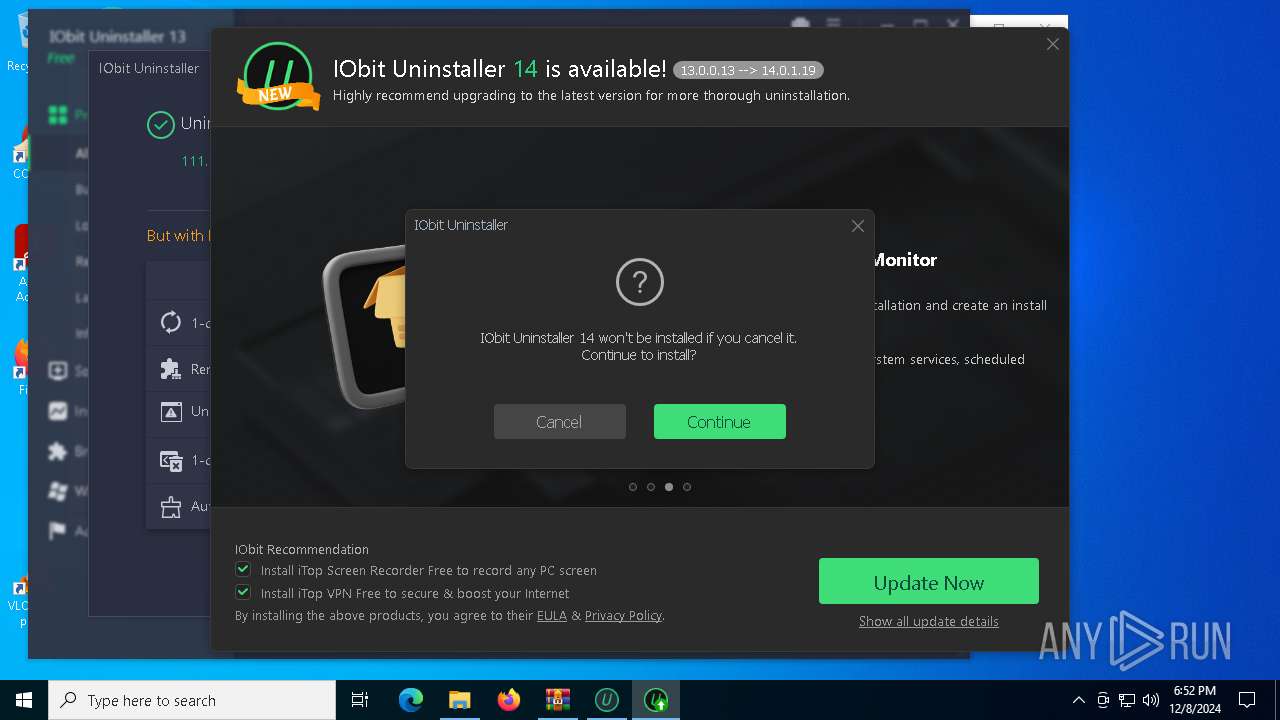Click Cancel in the confirmation dialog

pyautogui.click(x=559, y=422)
